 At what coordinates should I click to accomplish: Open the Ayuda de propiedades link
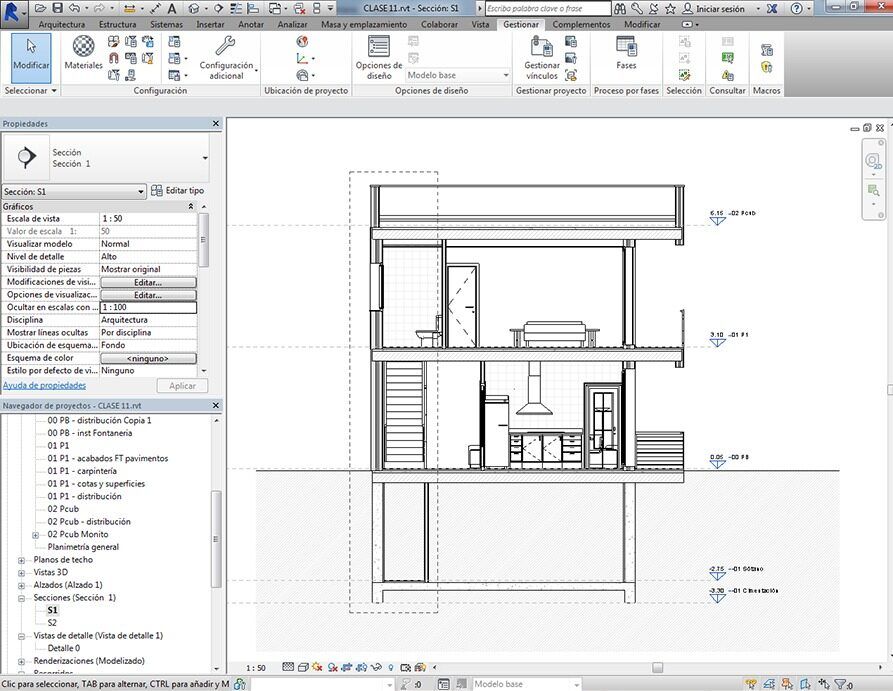click(44, 385)
